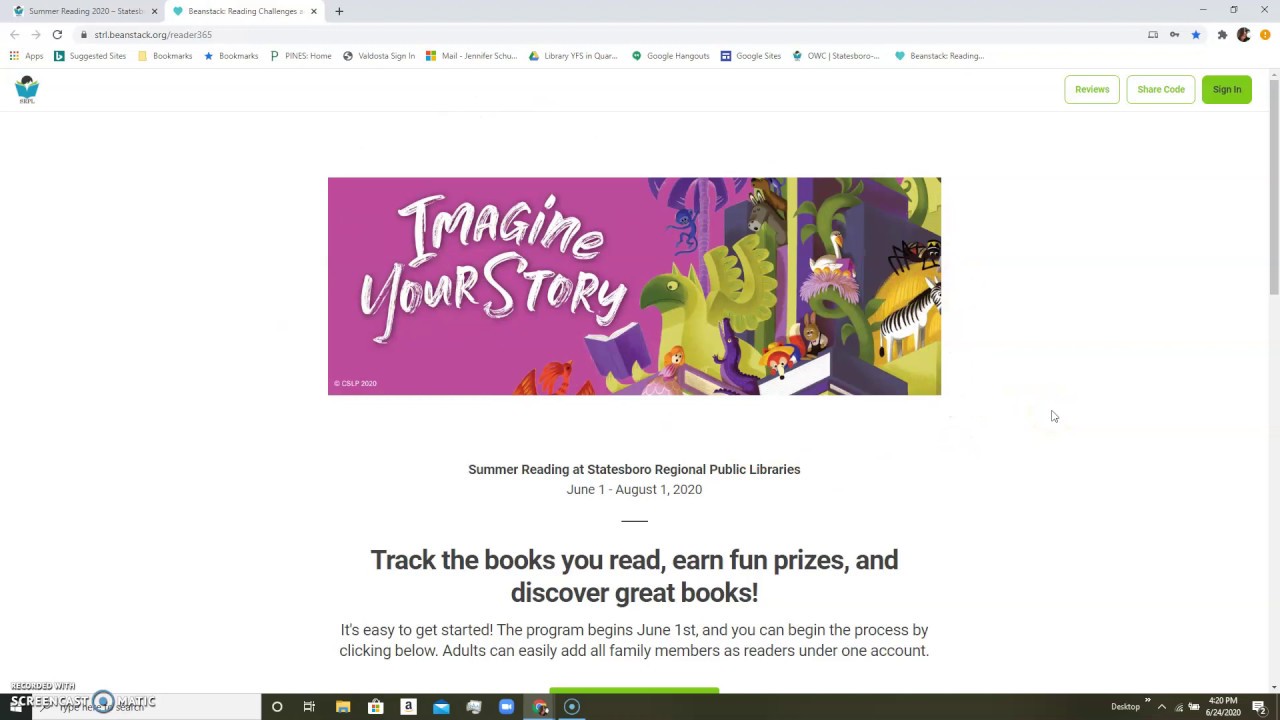Click the Chrome icon in the taskbar

coord(540,707)
